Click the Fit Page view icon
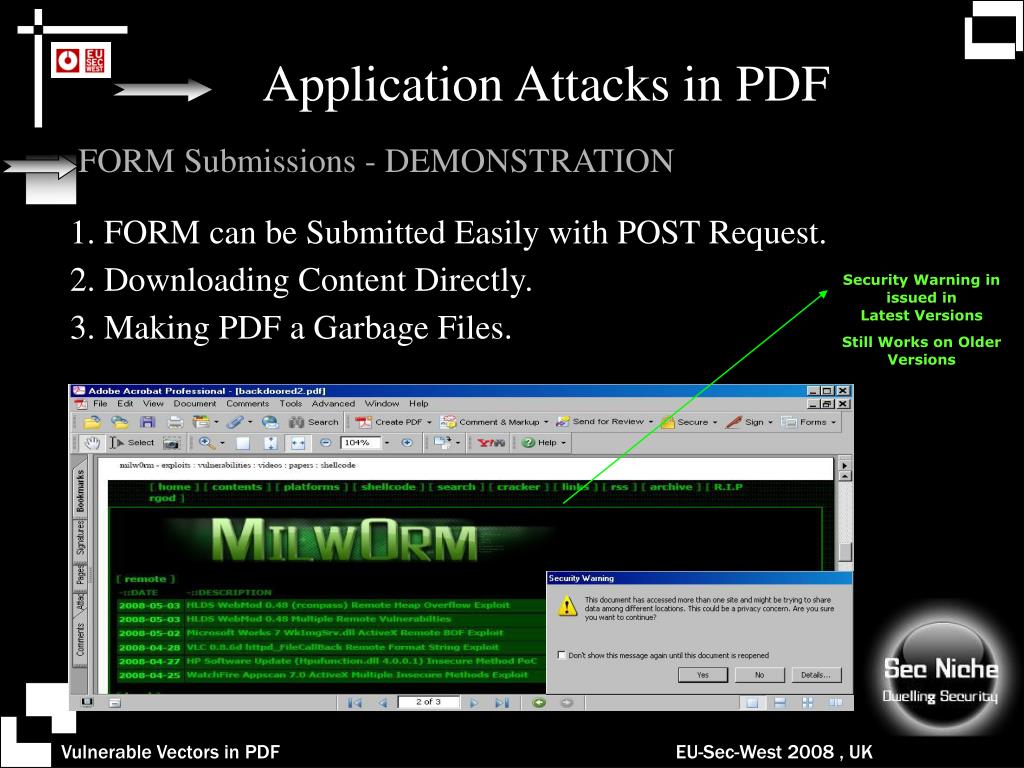This screenshot has width=1024, height=768. click(270, 443)
